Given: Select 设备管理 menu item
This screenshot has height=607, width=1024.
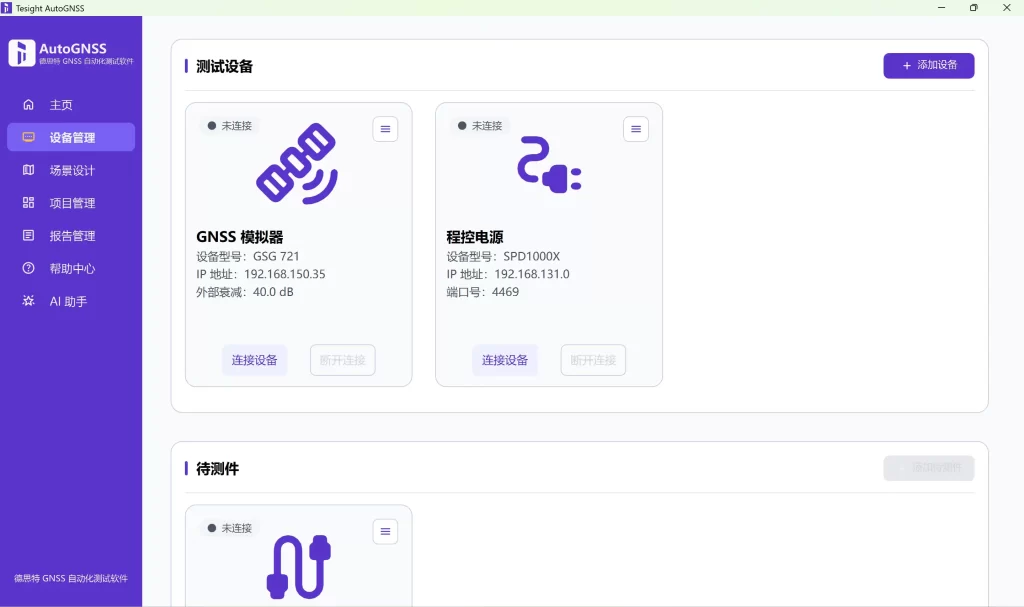Looking at the screenshot, I should pyautogui.click(x=71, y=137).
